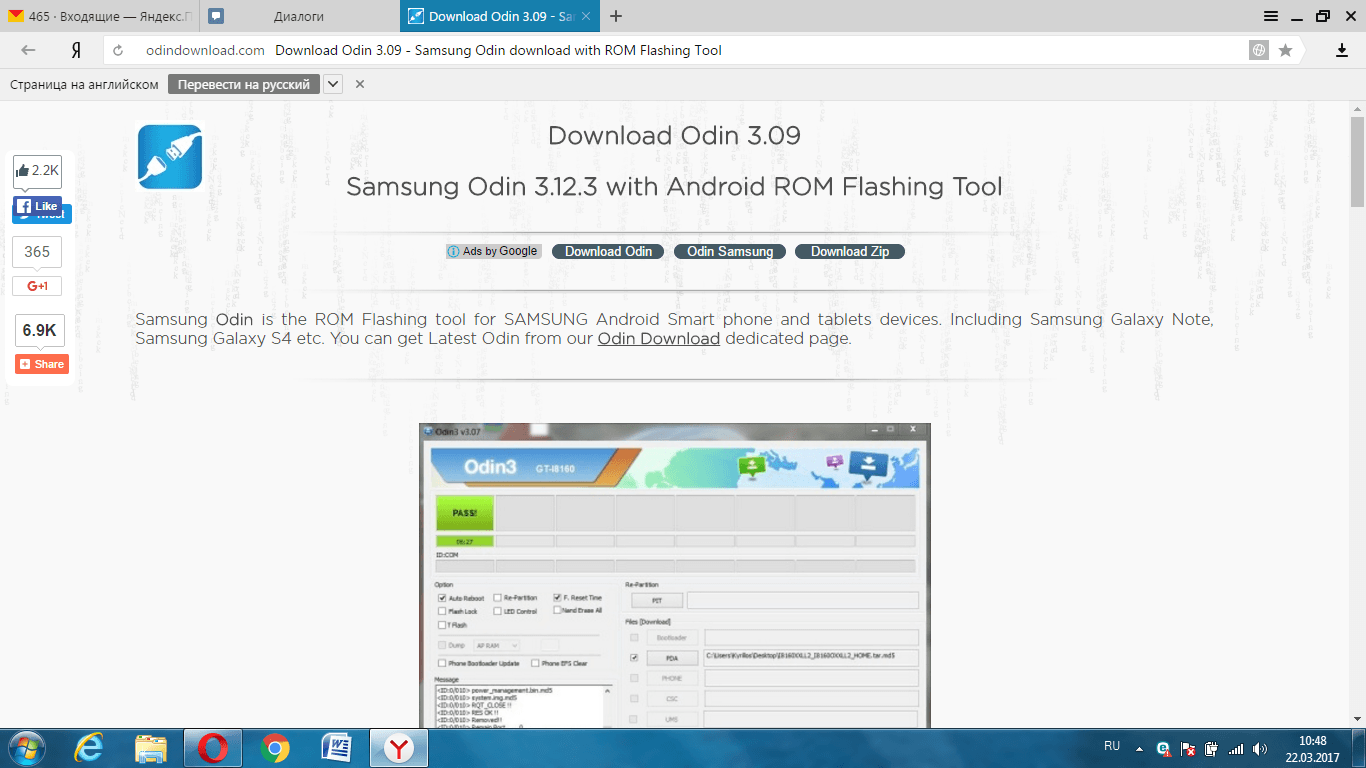The width and height of the screenshot is (1366, 768).
Task: Launch Internet Explorer from the taskbar
Action: click(x=90, y=748)
